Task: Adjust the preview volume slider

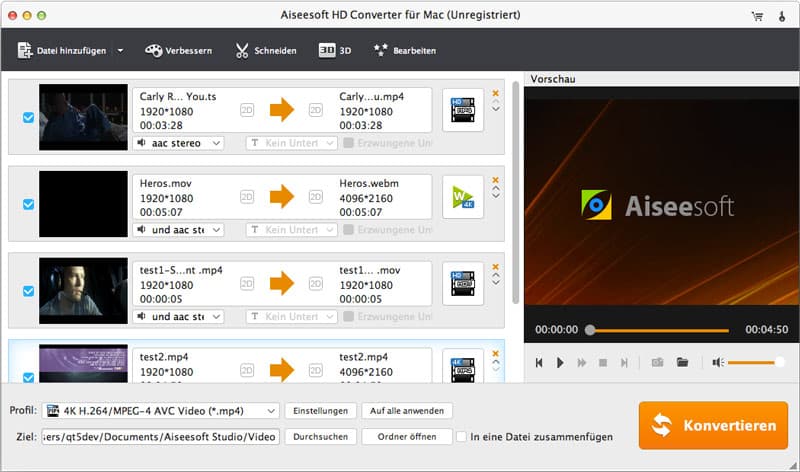Action: (x=755, y=362)
